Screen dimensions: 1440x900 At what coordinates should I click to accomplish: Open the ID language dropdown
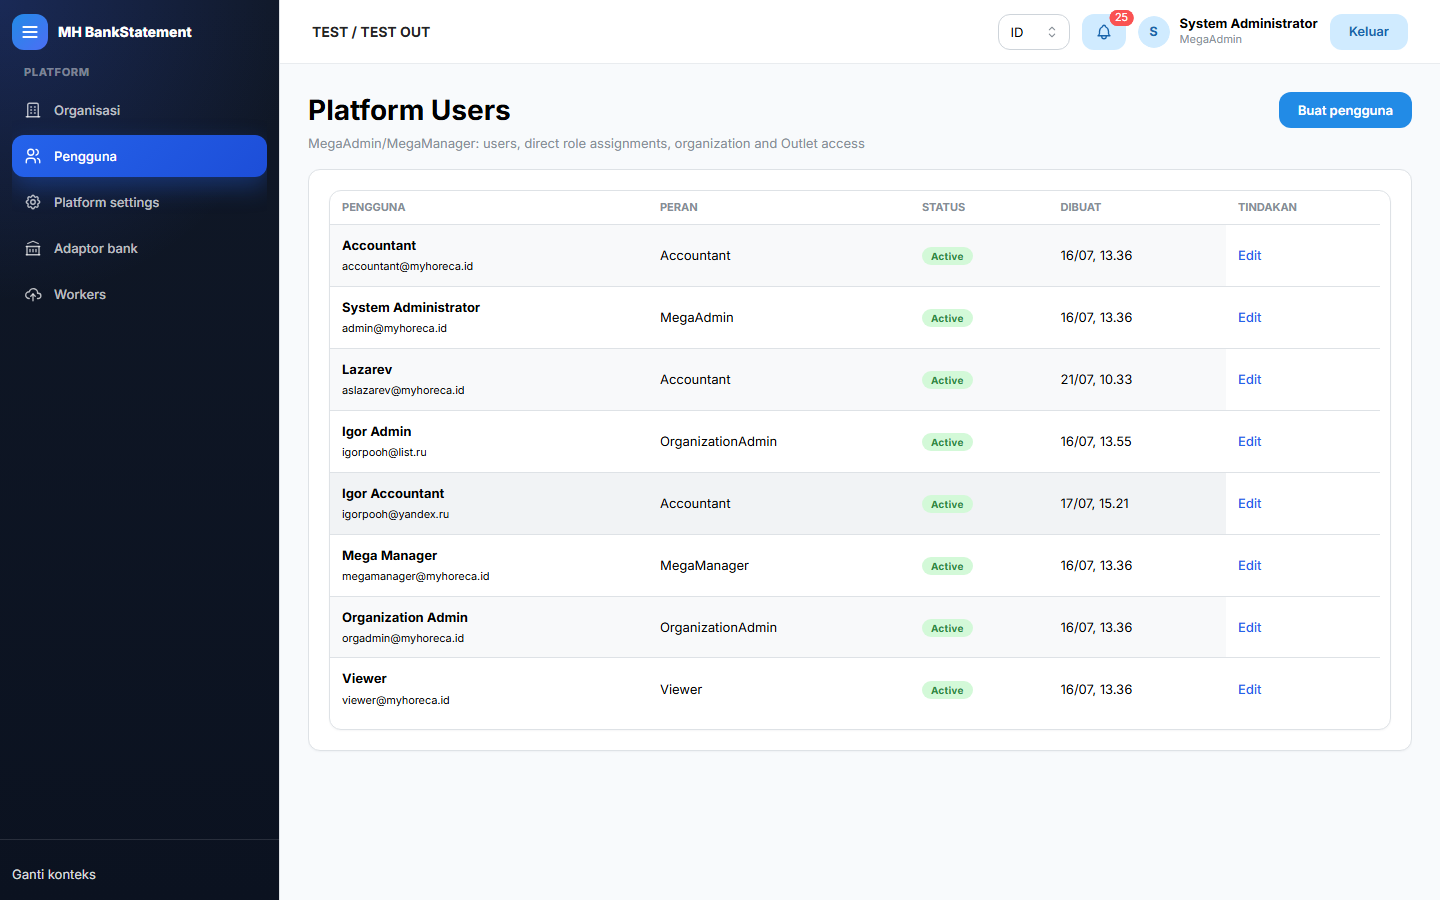pos(1033,32)
